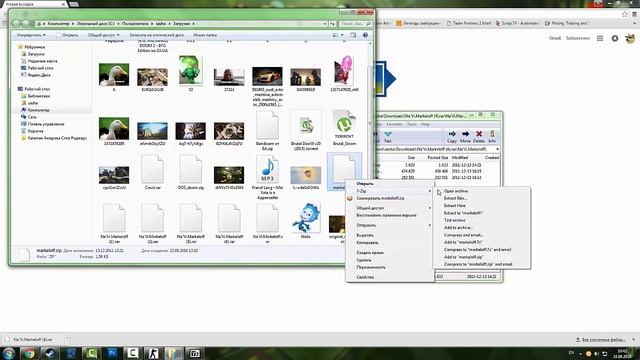Open Counter-Strike icon on taskbar
Image resolution: width=640 pixels, height=360 pixels.
[153, 353]
